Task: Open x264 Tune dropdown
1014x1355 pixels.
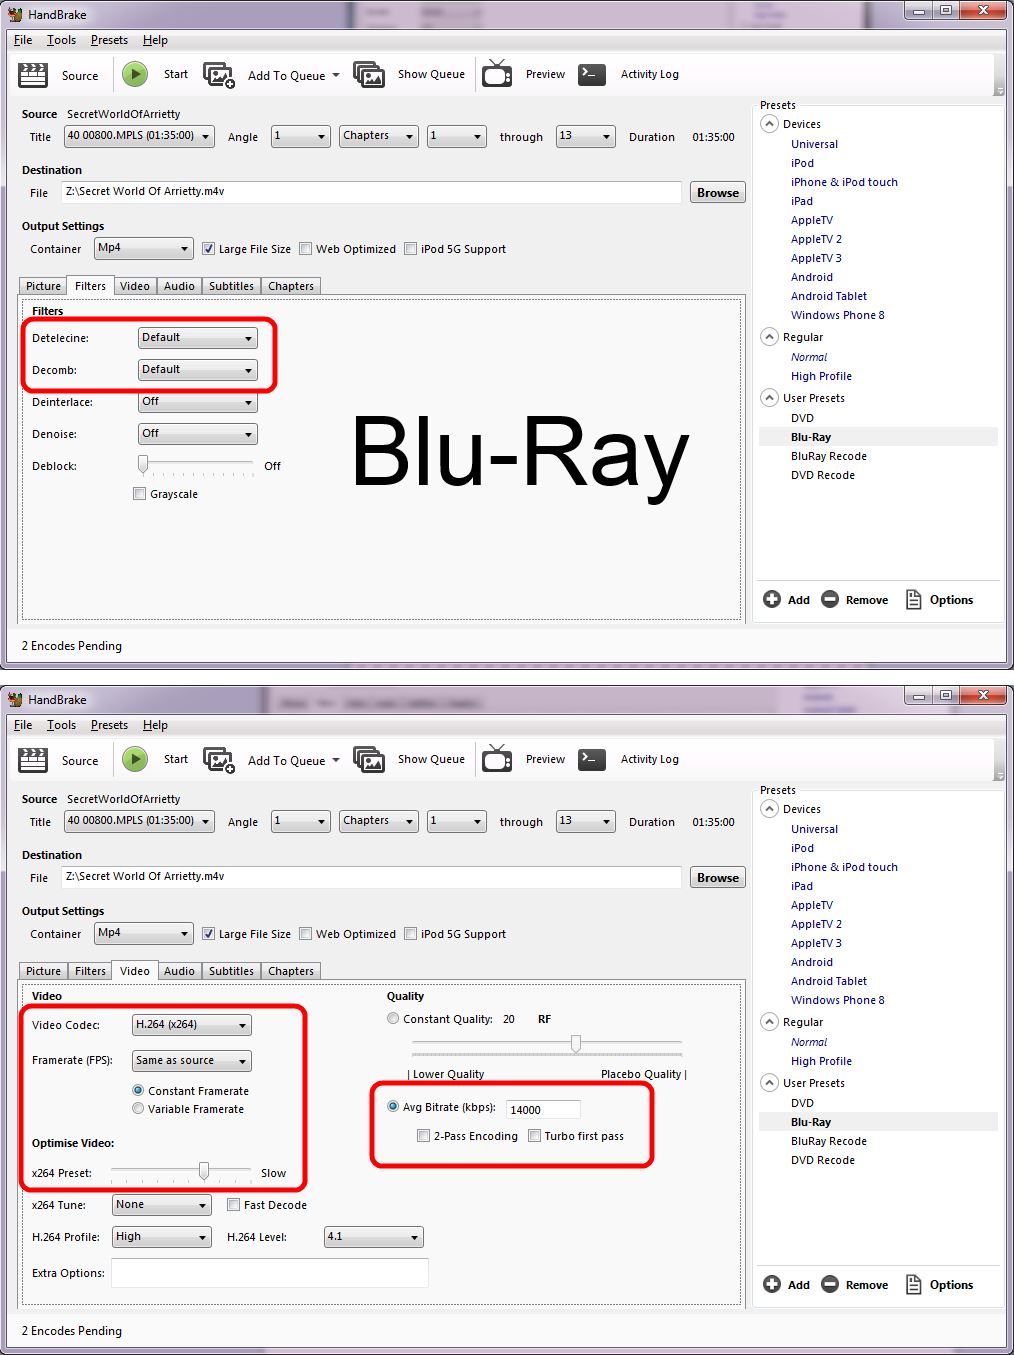Action: (161, 1205)
